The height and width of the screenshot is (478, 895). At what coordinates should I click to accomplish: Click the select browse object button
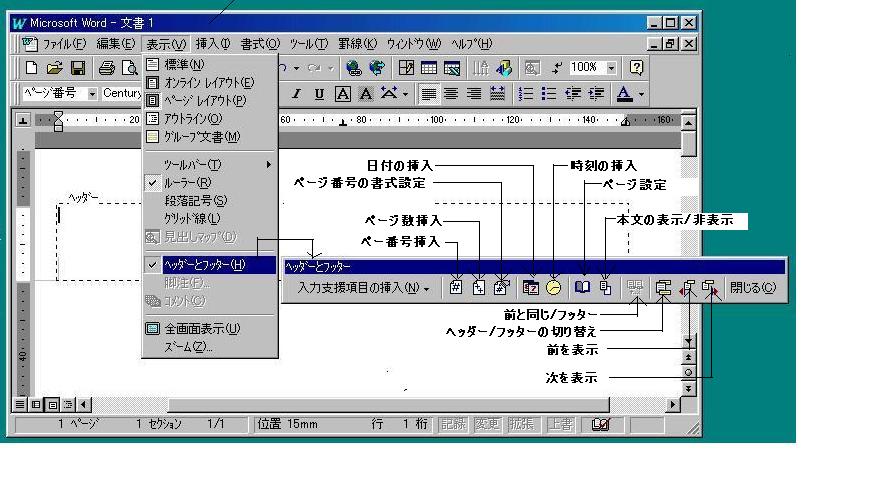point(688,372)
